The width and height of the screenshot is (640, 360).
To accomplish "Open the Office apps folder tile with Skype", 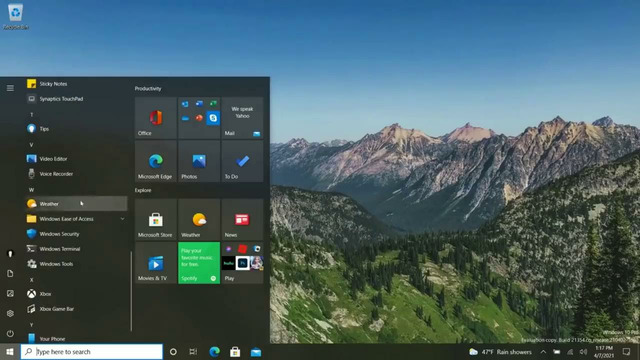I will [199, 118].
